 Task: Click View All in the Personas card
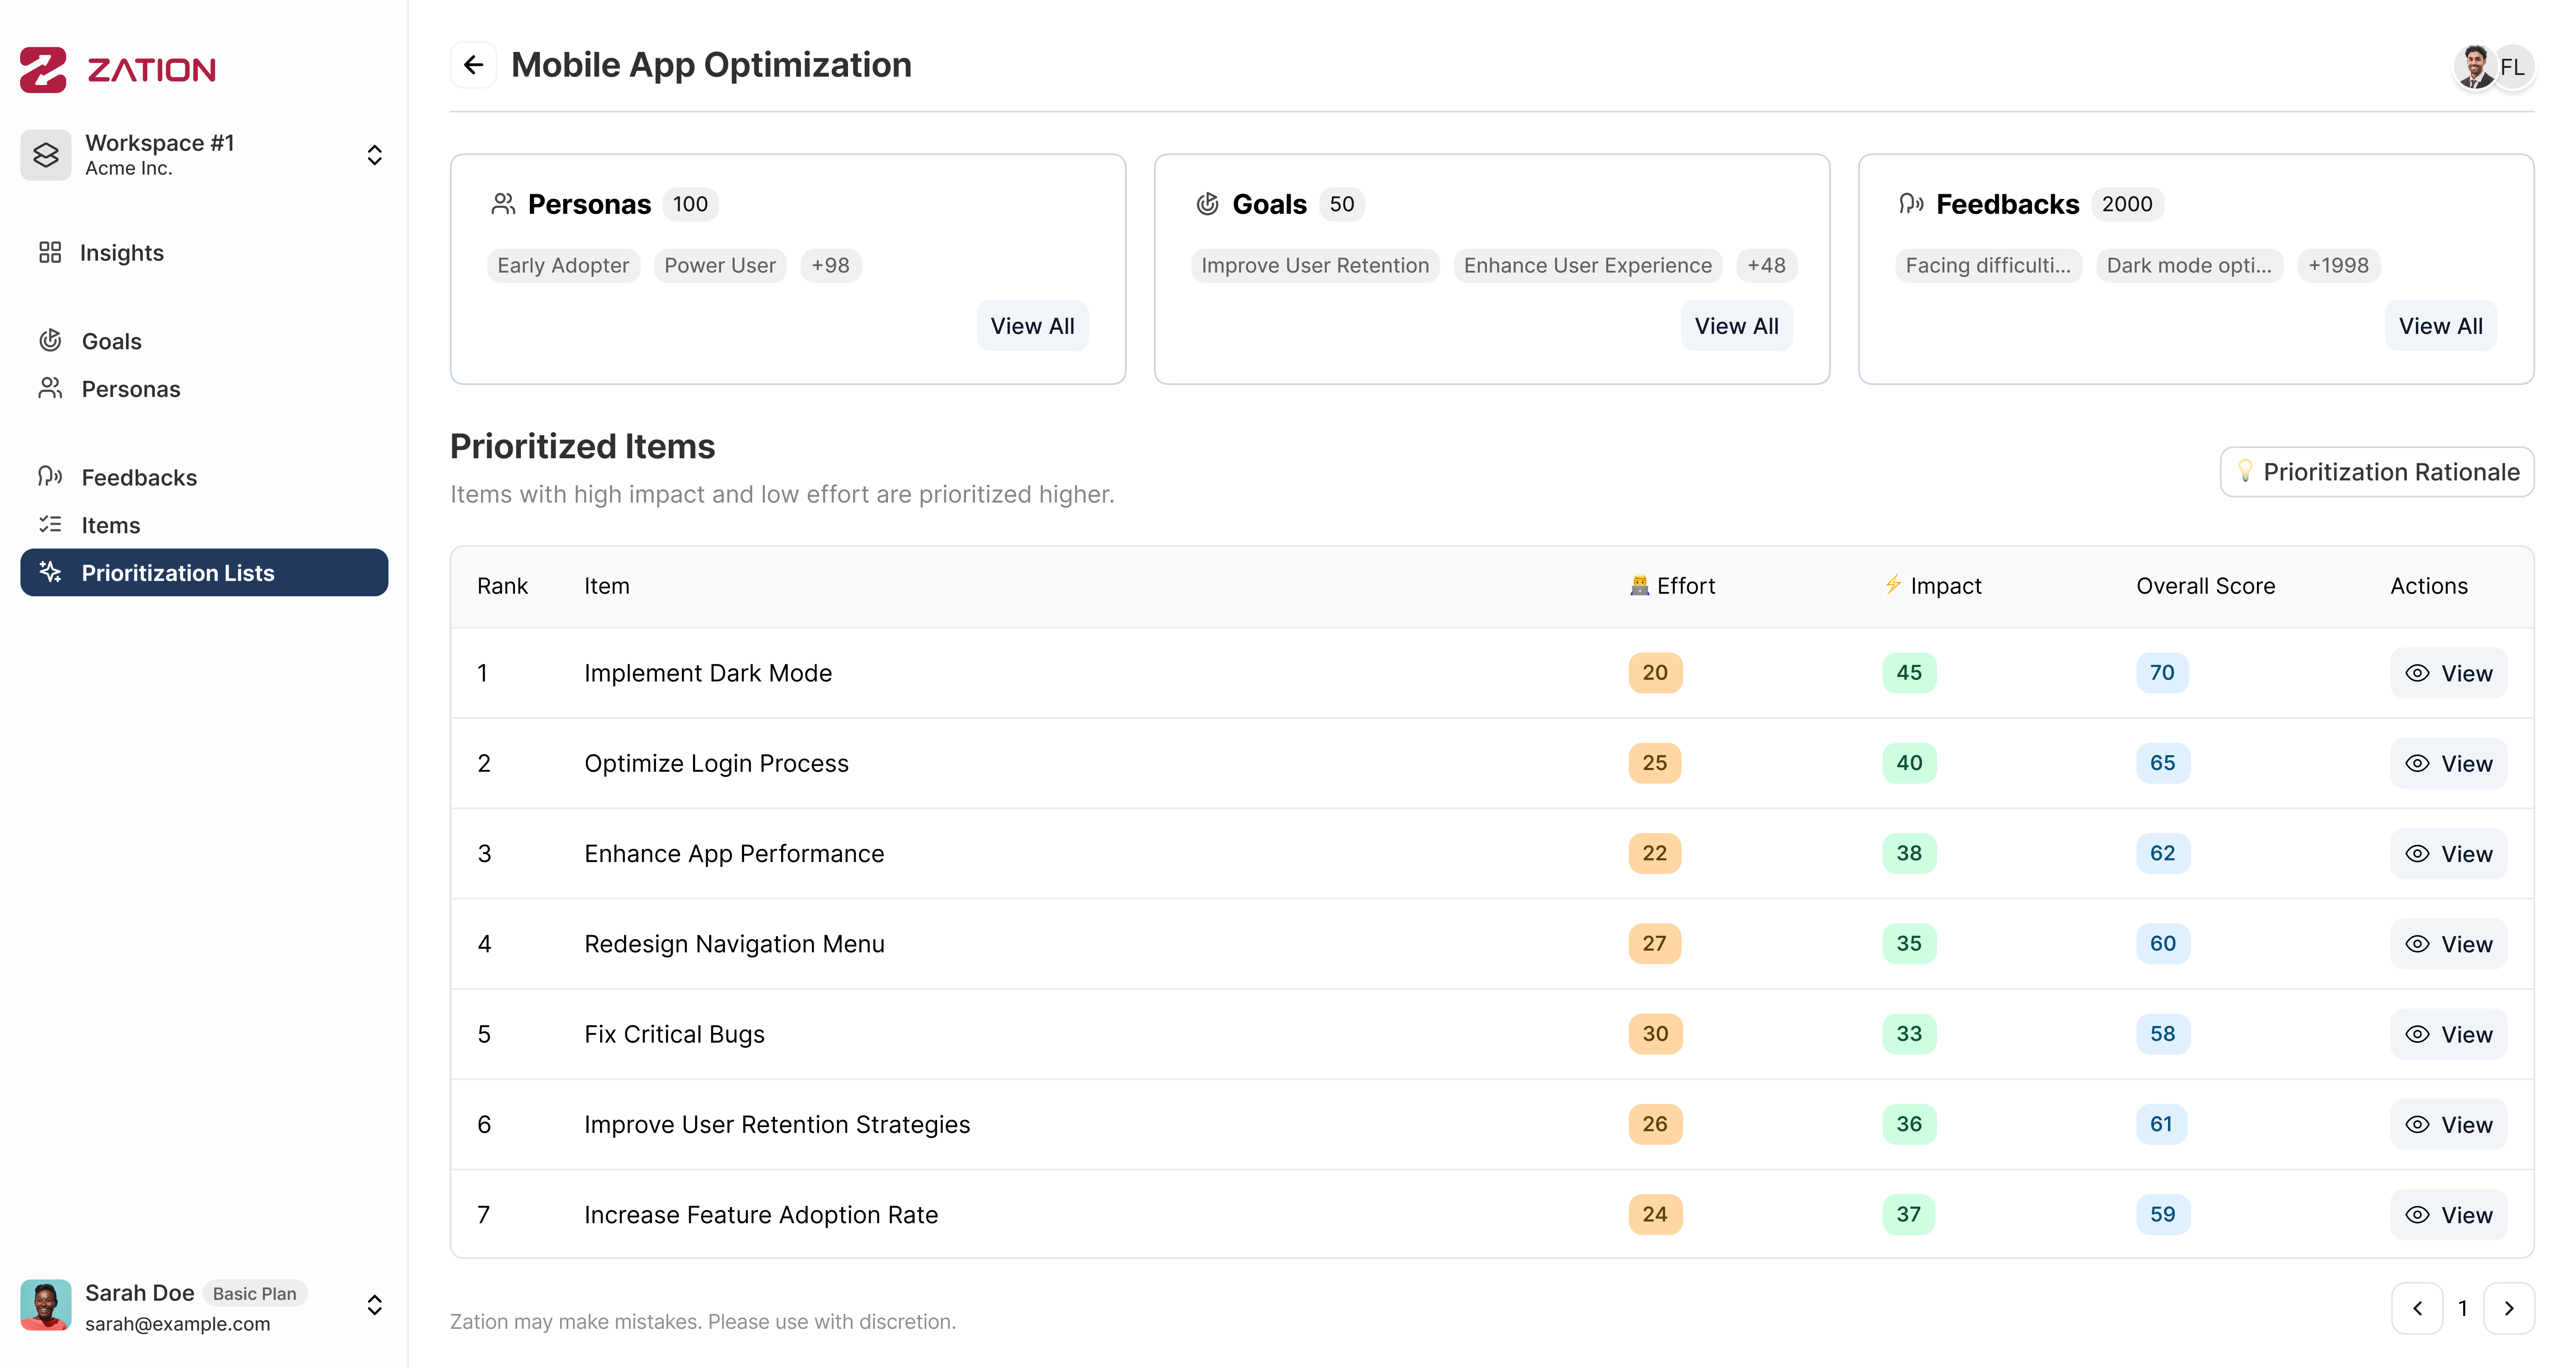click(x=1032, y=326)
